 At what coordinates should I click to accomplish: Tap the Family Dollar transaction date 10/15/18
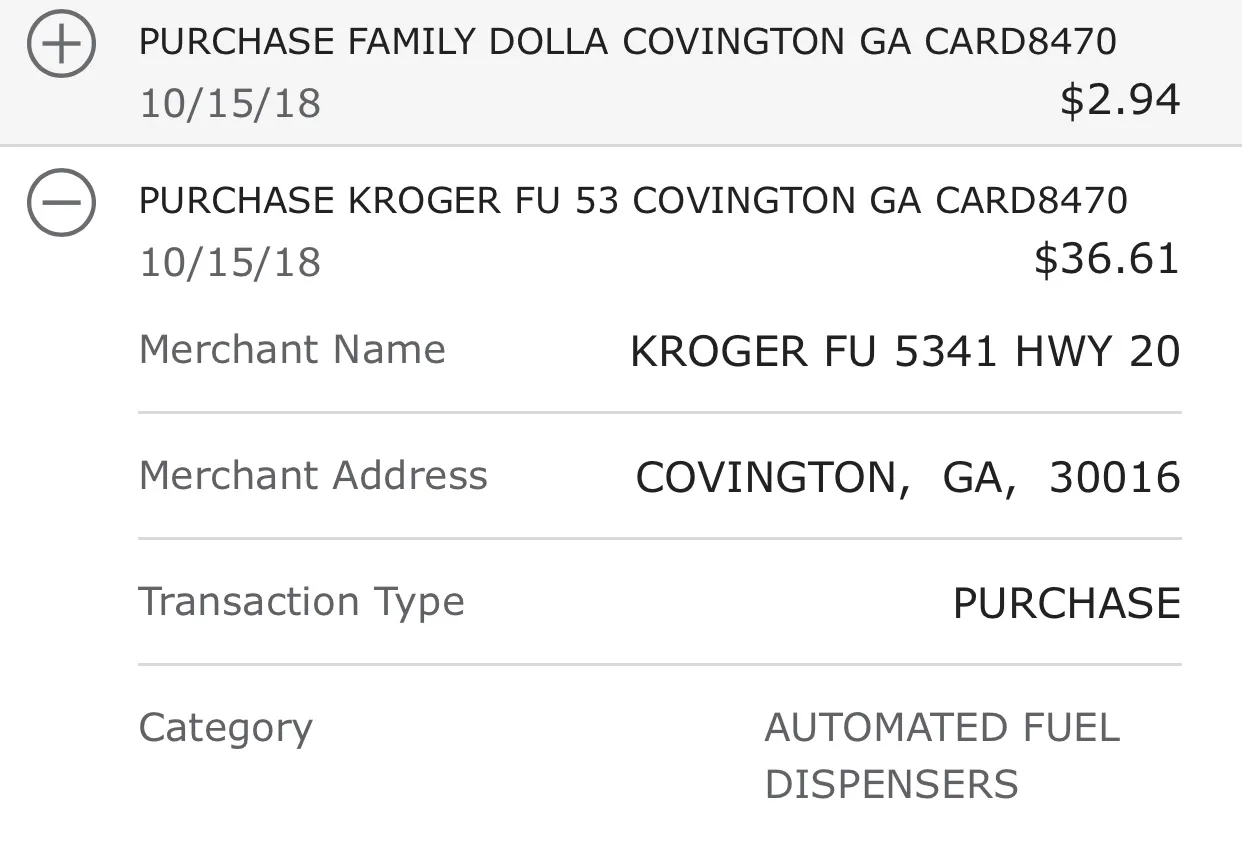(230, 104)
